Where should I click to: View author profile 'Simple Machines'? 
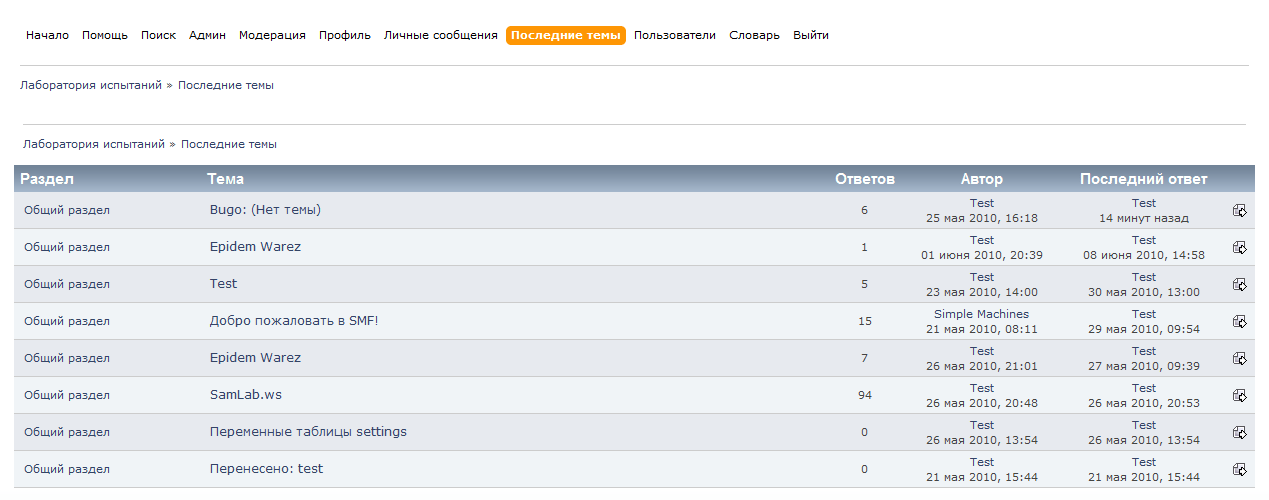(981, 314)
